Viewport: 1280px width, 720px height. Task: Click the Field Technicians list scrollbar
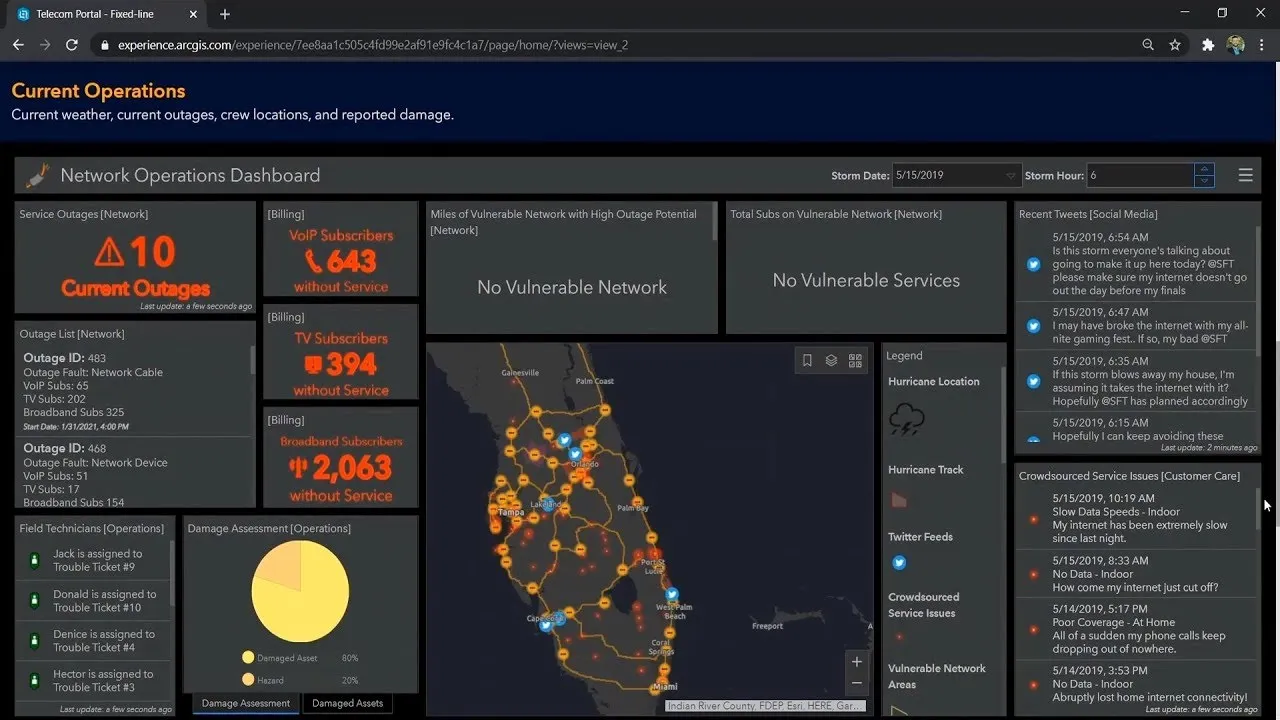point(173,572)
